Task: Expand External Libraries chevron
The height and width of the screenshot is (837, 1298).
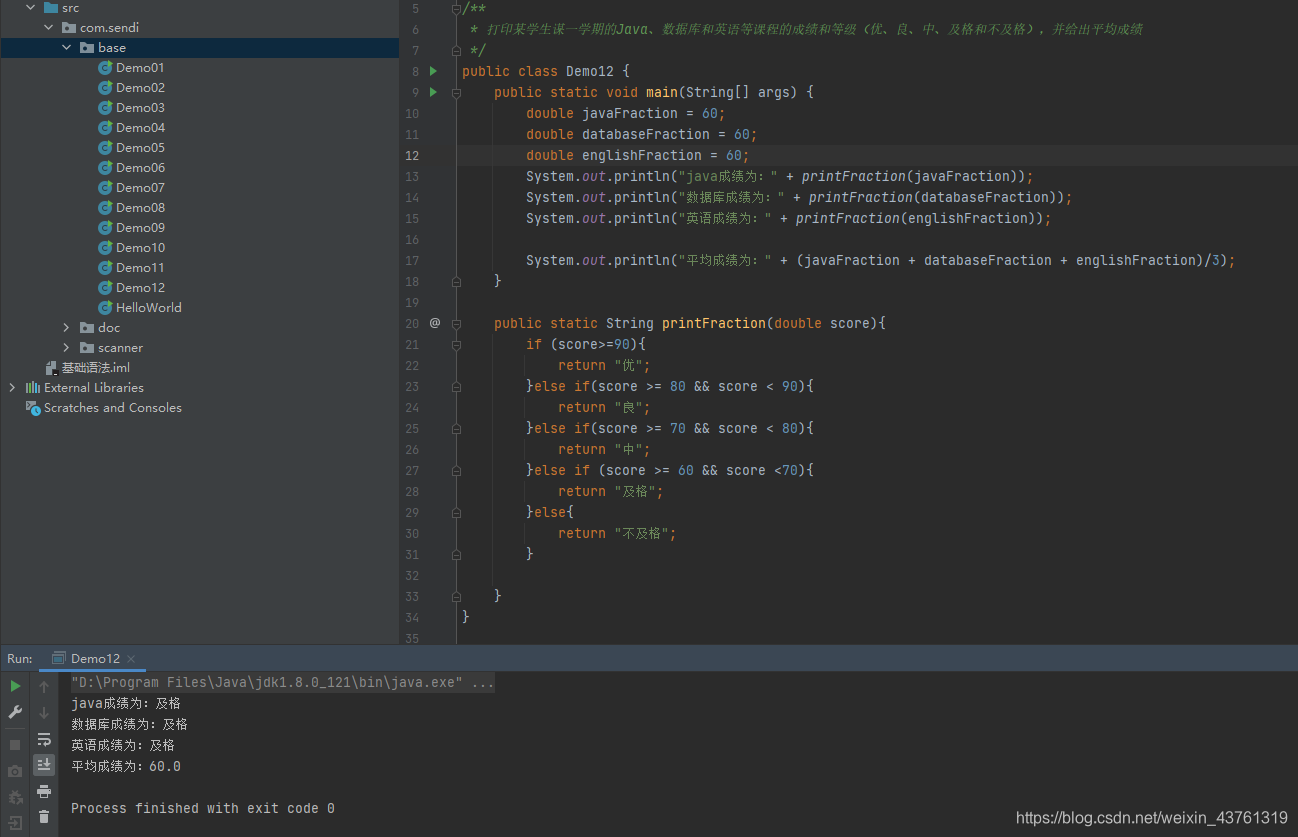Action: [x=12, y=388]
